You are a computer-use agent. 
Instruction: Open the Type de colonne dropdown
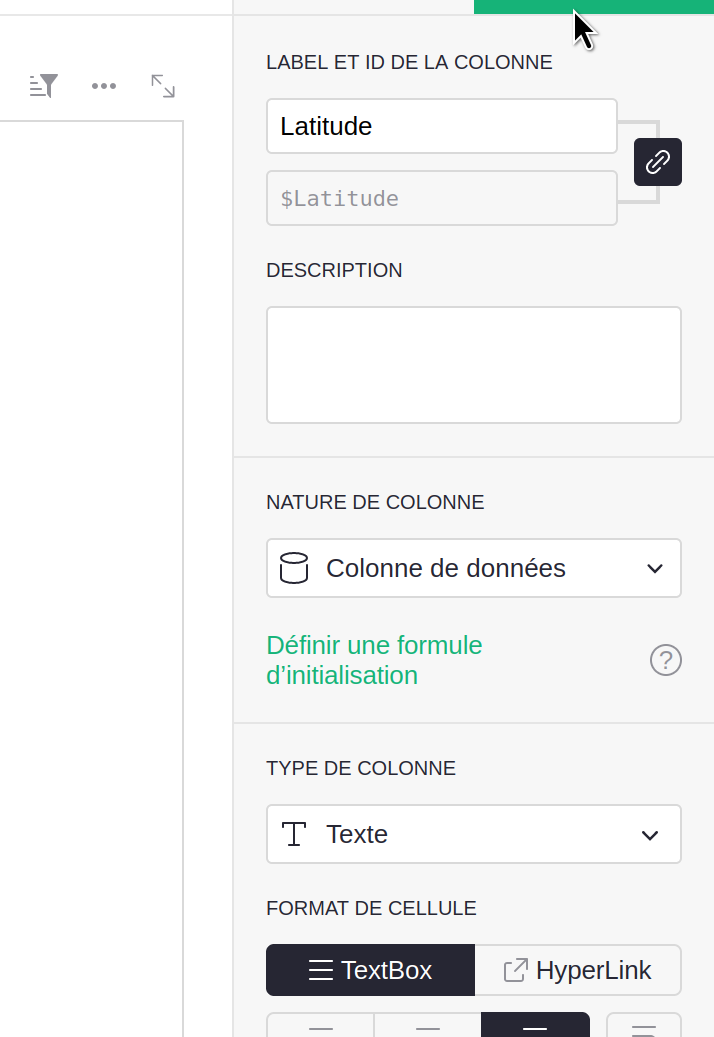[473, 834]
